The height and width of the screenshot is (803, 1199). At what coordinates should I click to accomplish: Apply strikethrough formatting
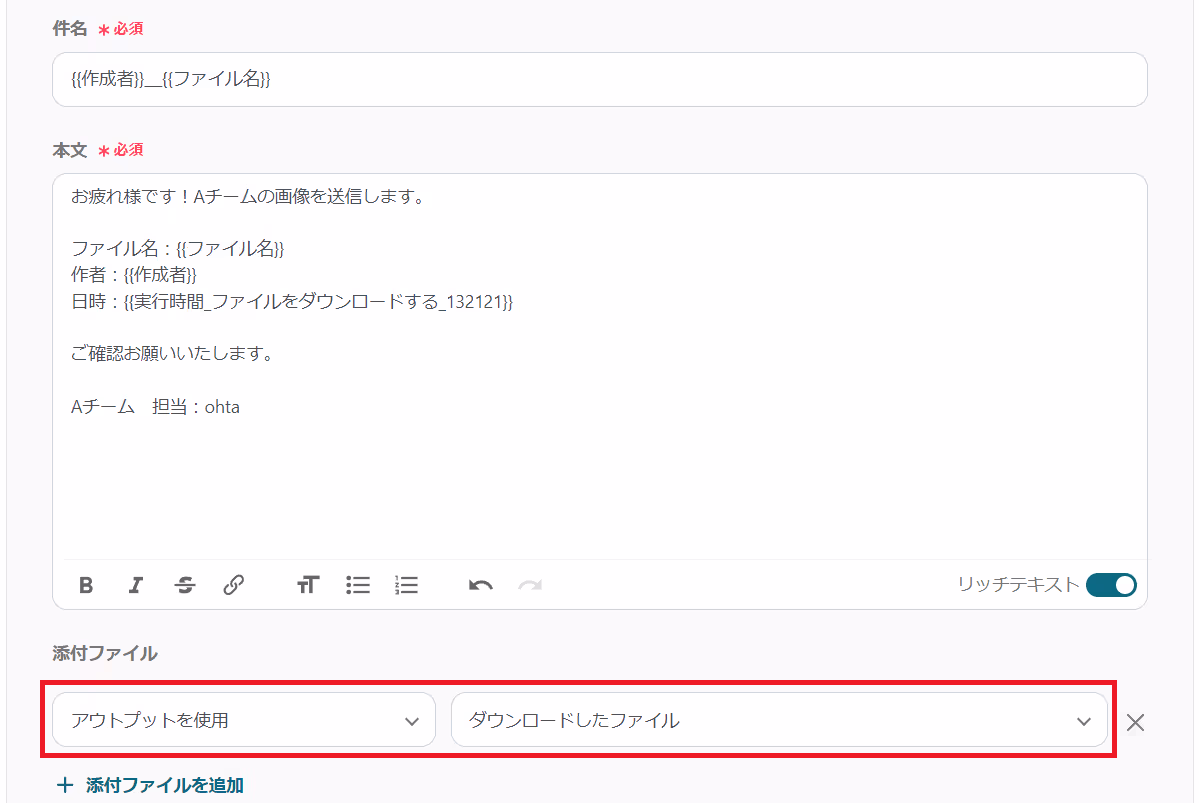tap(184, 585)
